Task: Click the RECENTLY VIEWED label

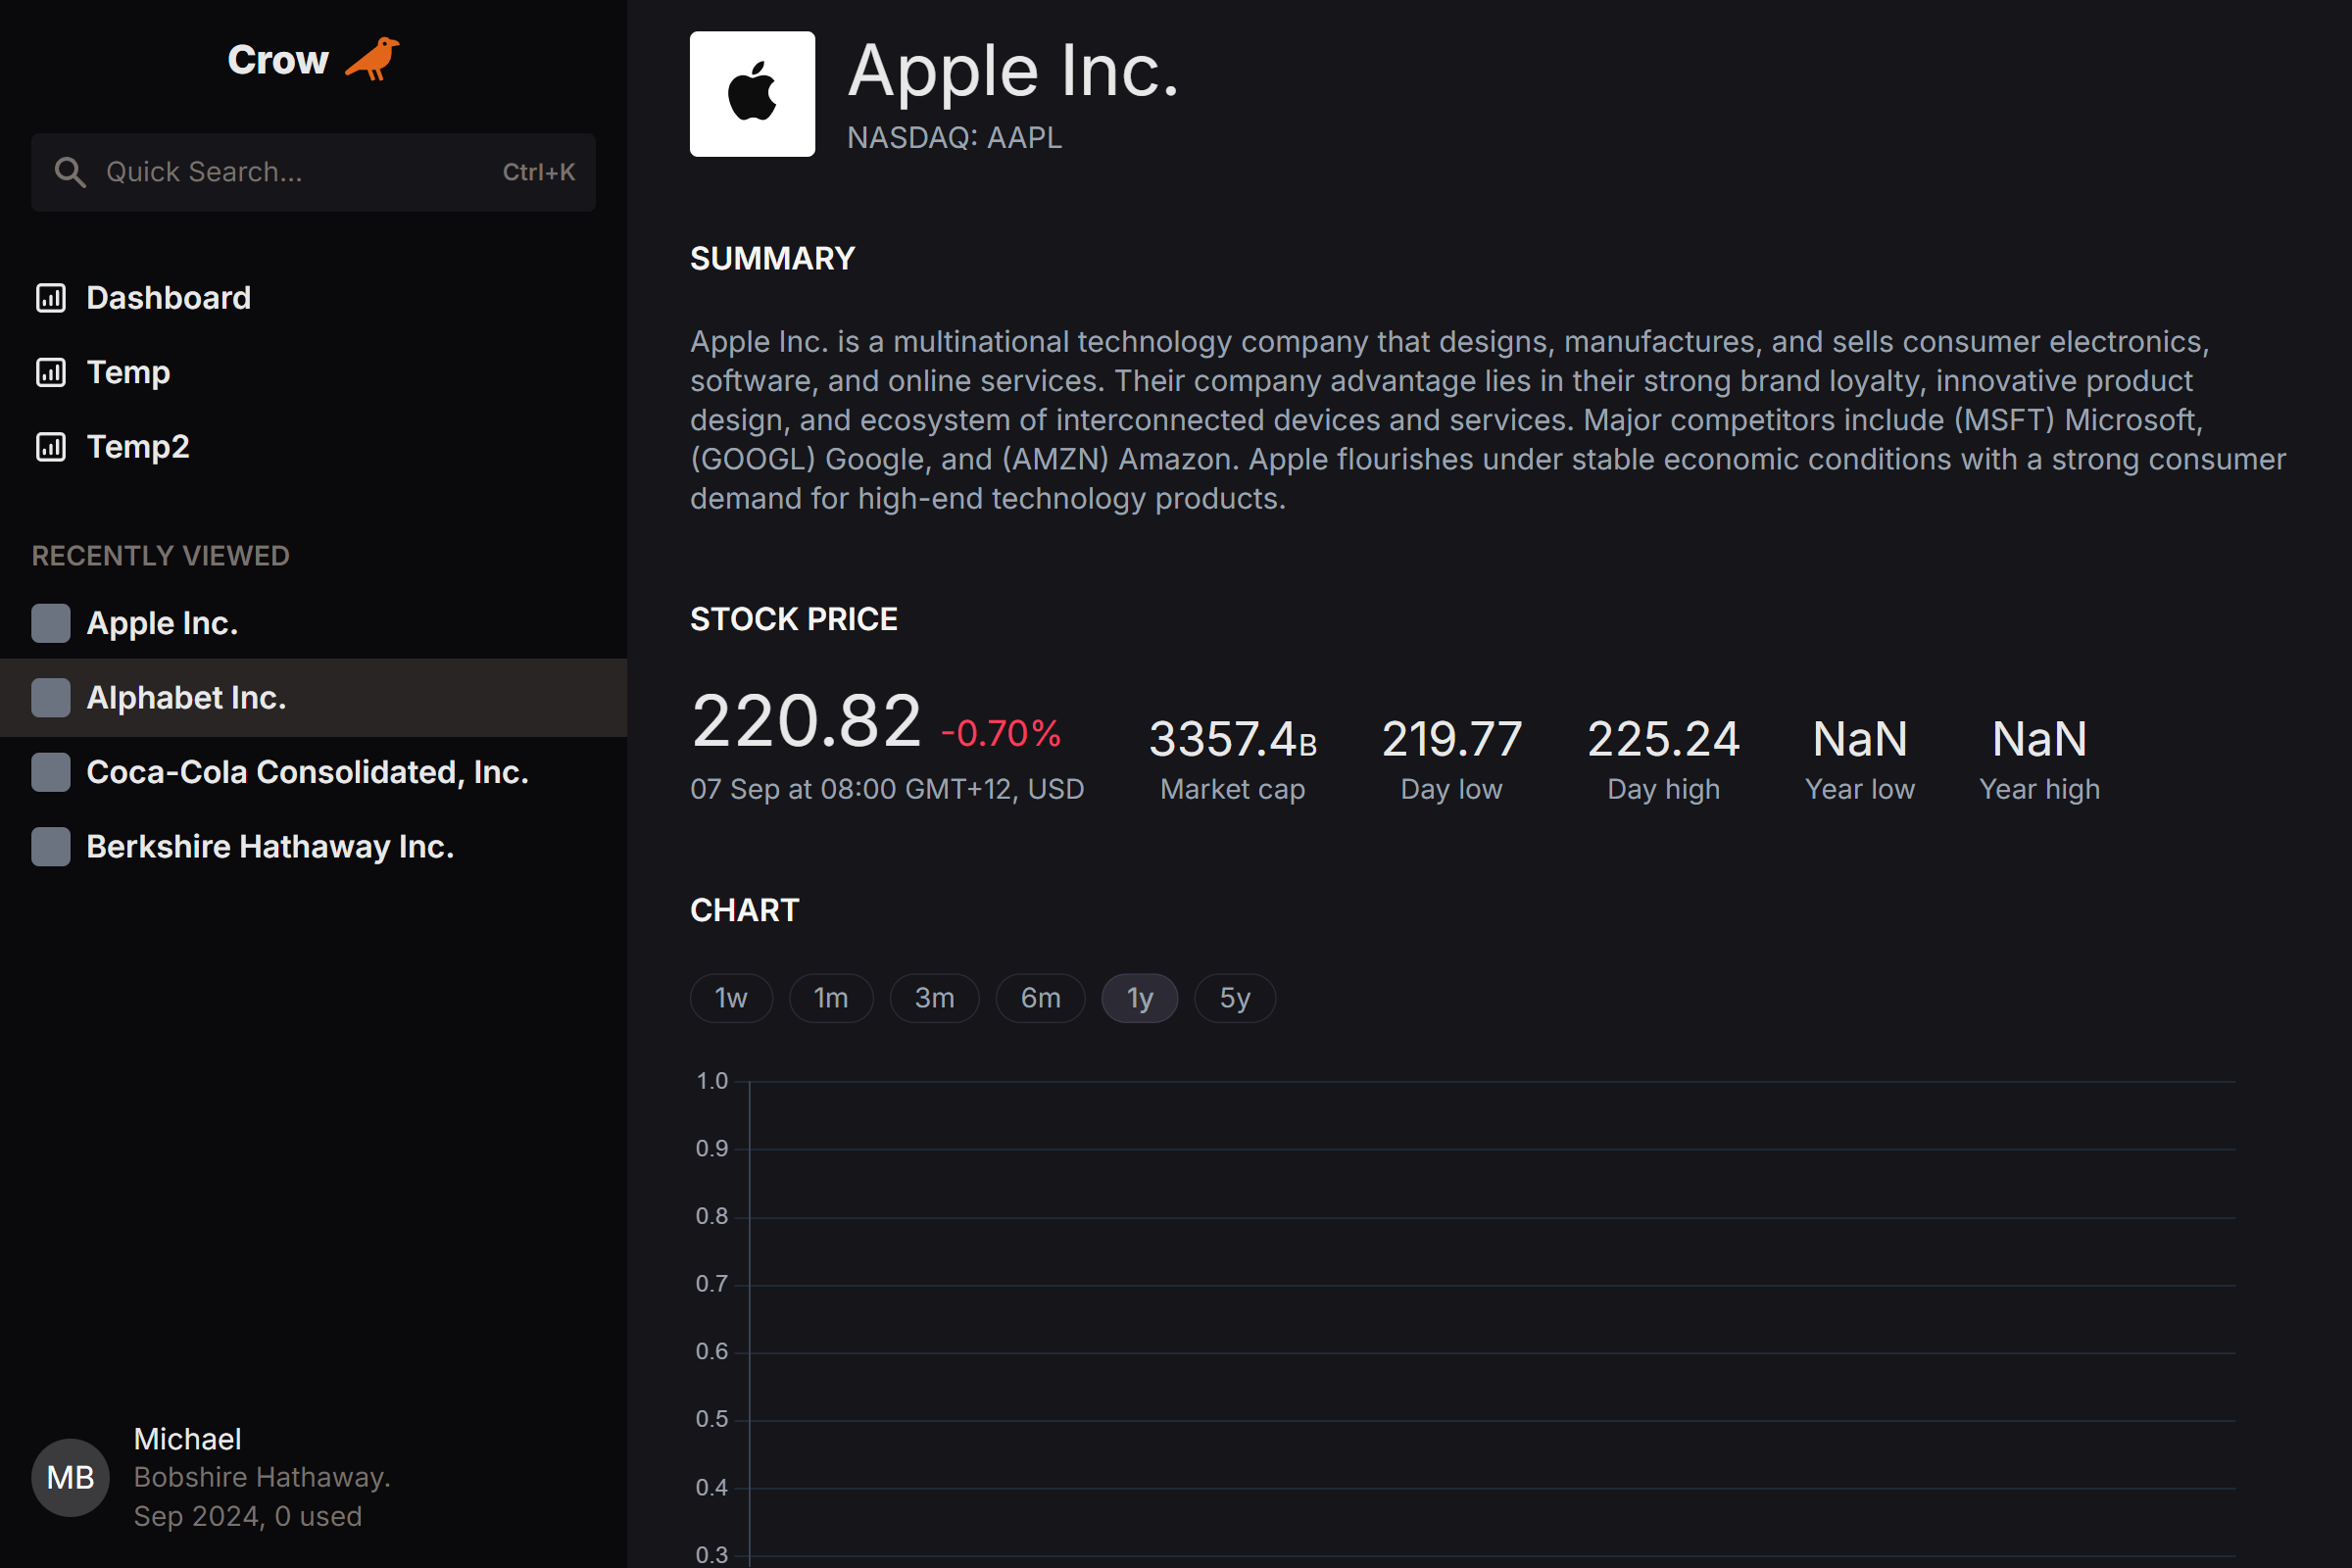Action: coord(160,556)
